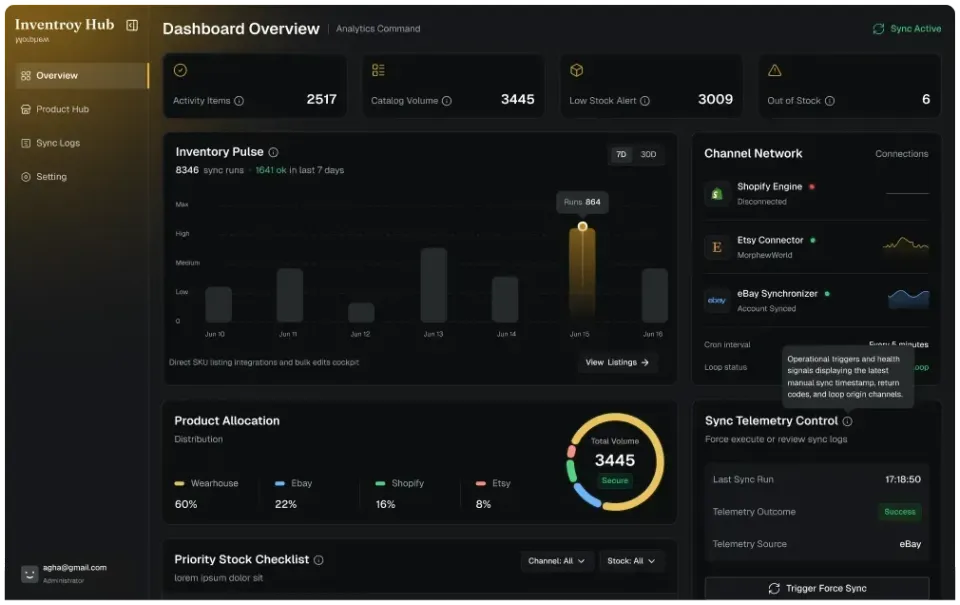Image resolution: width=960 pixels, height=605 pixels.
Task: Show info for Sync Telemetry Control
Action: coord(847,421)
